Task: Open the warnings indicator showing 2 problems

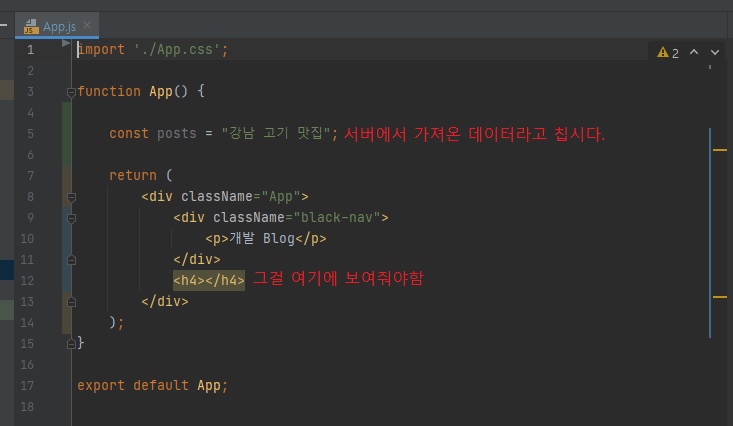Action: [x=668, y=53]
